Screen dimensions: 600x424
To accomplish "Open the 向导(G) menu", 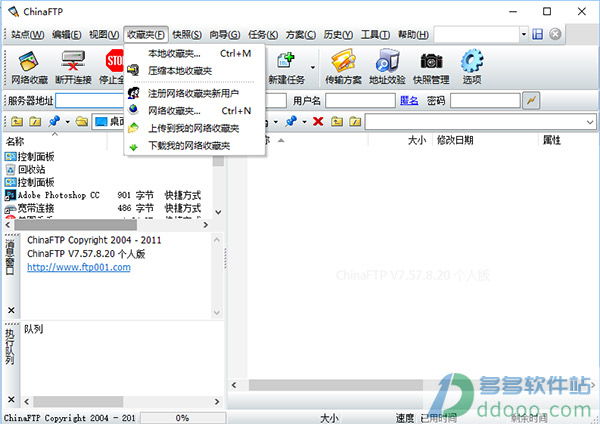I will point(225,35).
